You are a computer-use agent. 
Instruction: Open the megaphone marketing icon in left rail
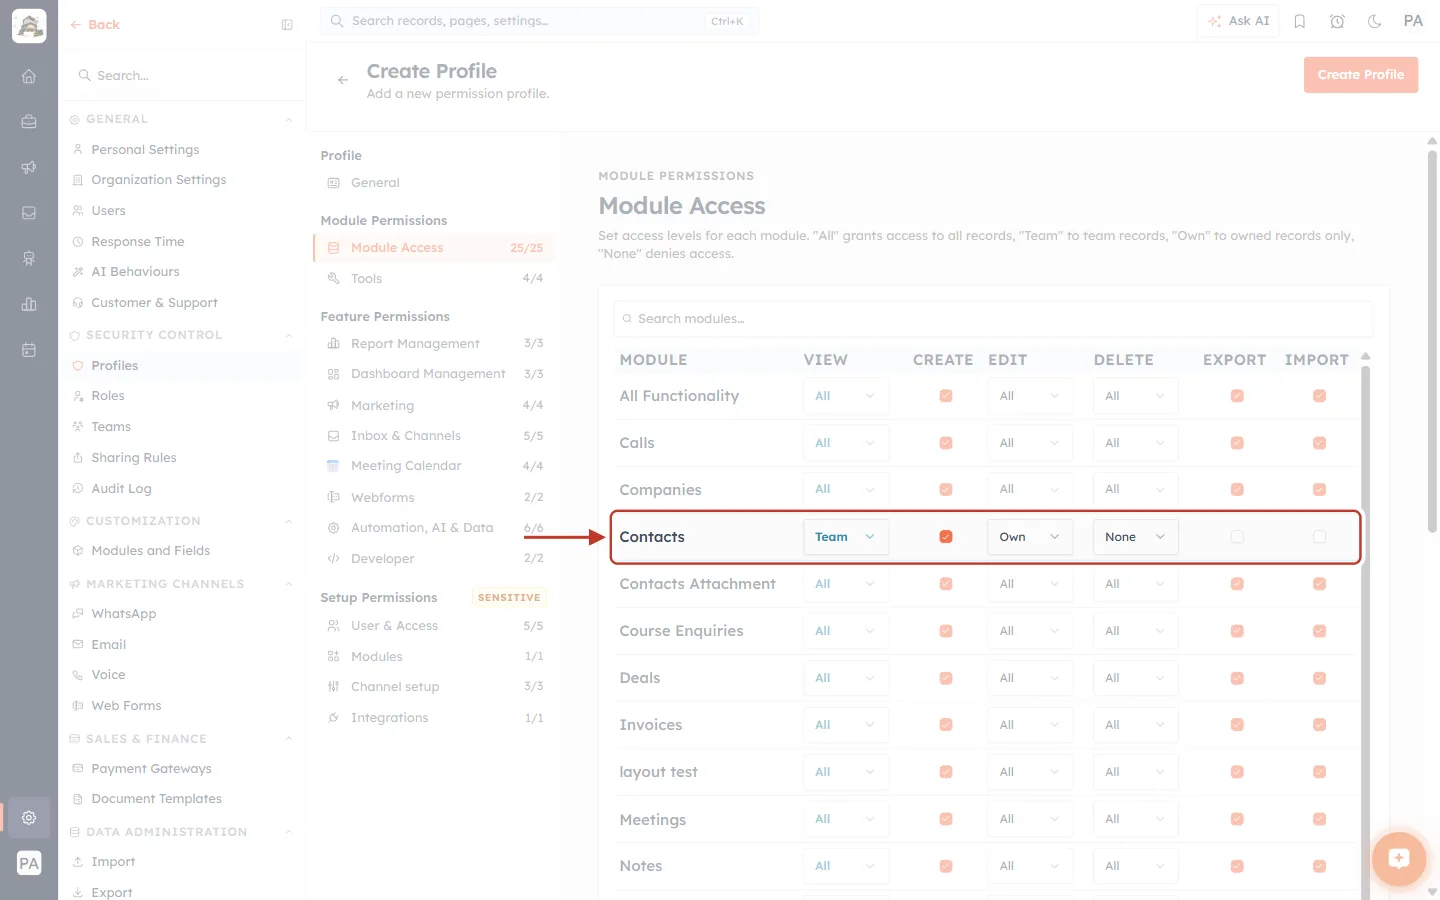(29, 167)
